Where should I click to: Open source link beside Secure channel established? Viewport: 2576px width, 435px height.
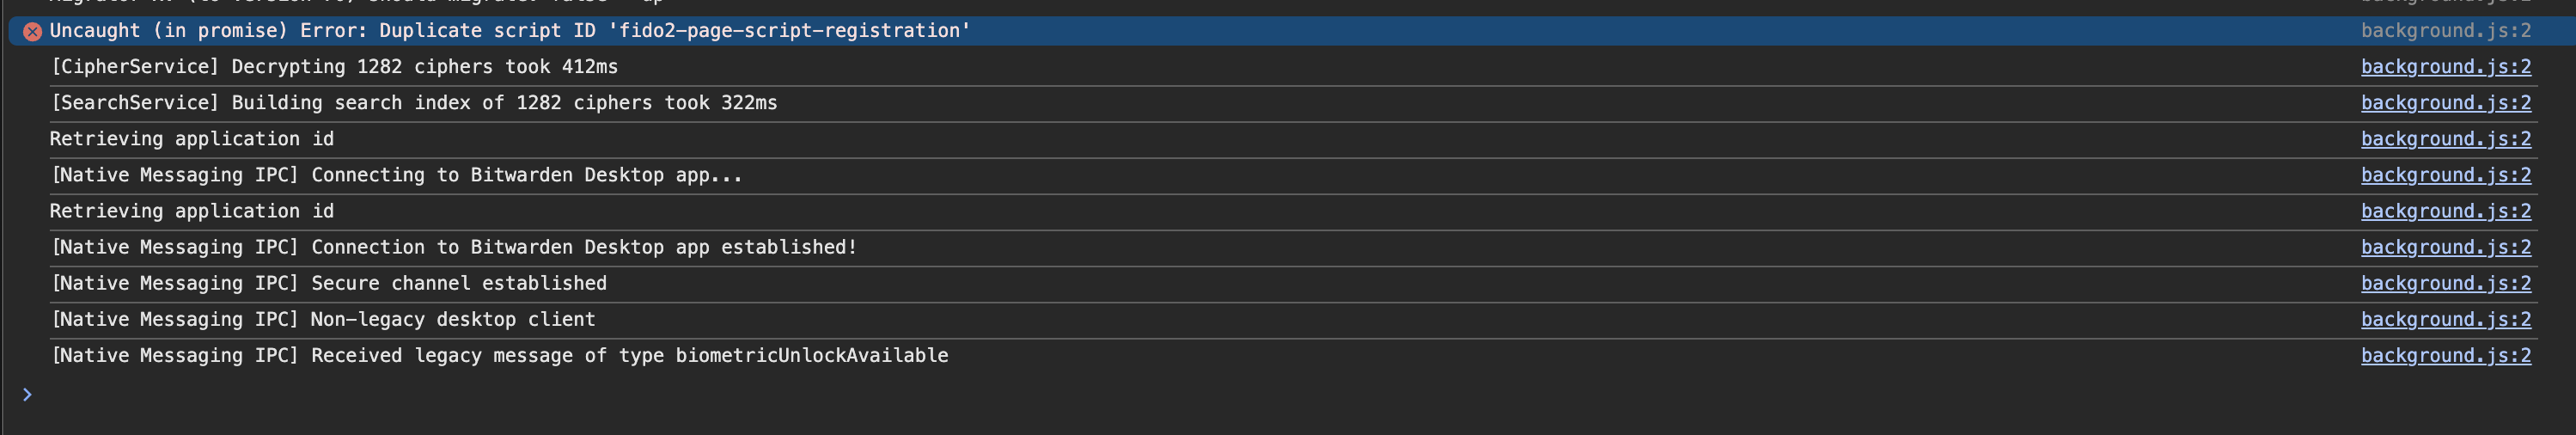point(2446,283)
